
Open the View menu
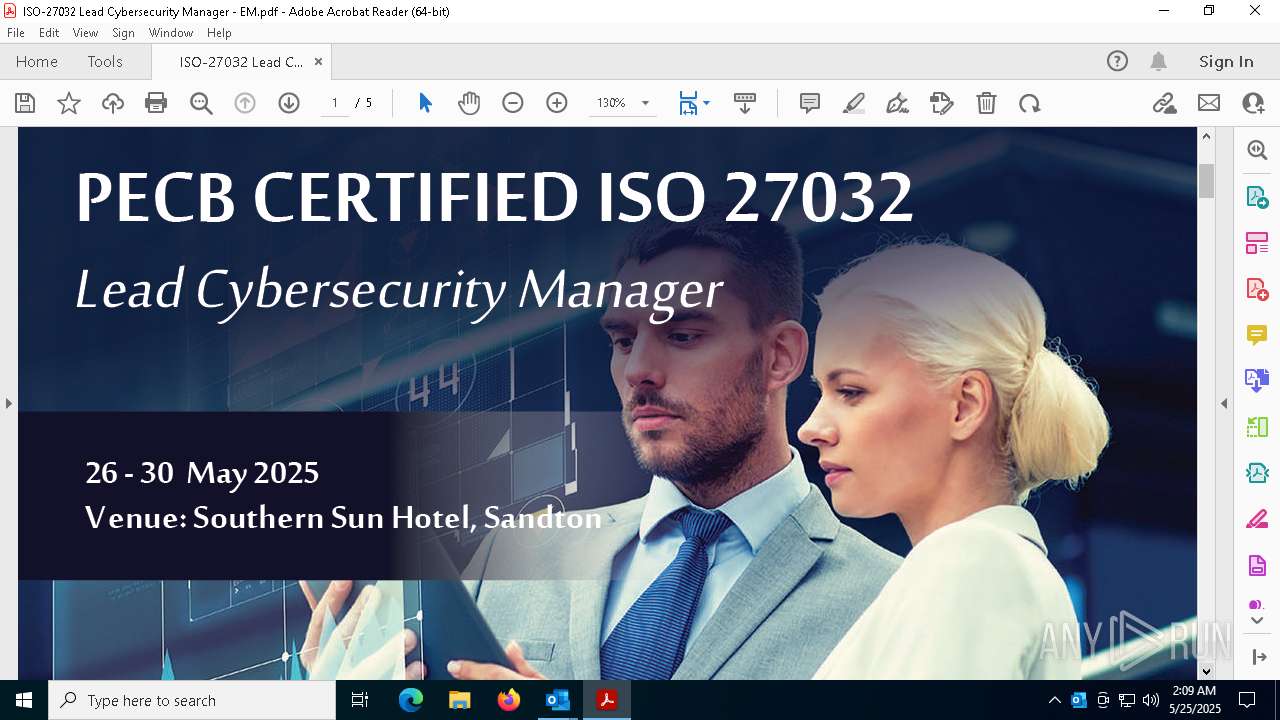[85, 33]
